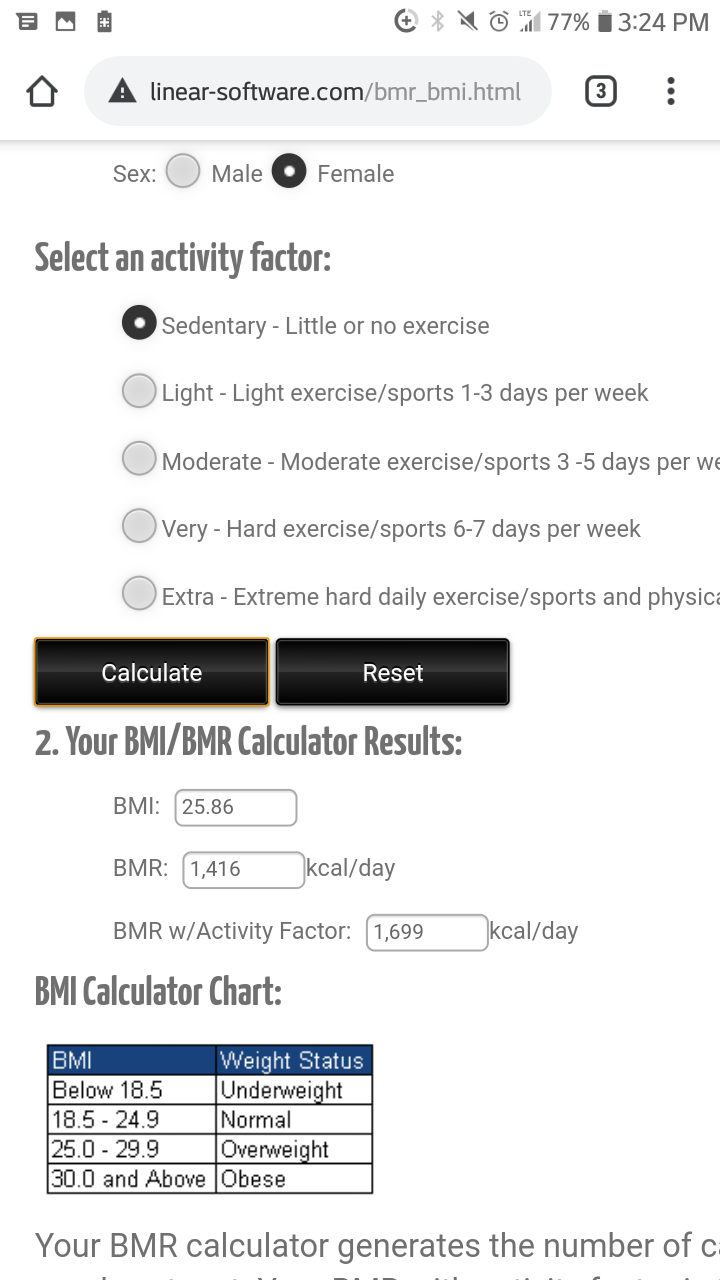
Task: Tap the alarm clock status icon
Action: [498, 22]
